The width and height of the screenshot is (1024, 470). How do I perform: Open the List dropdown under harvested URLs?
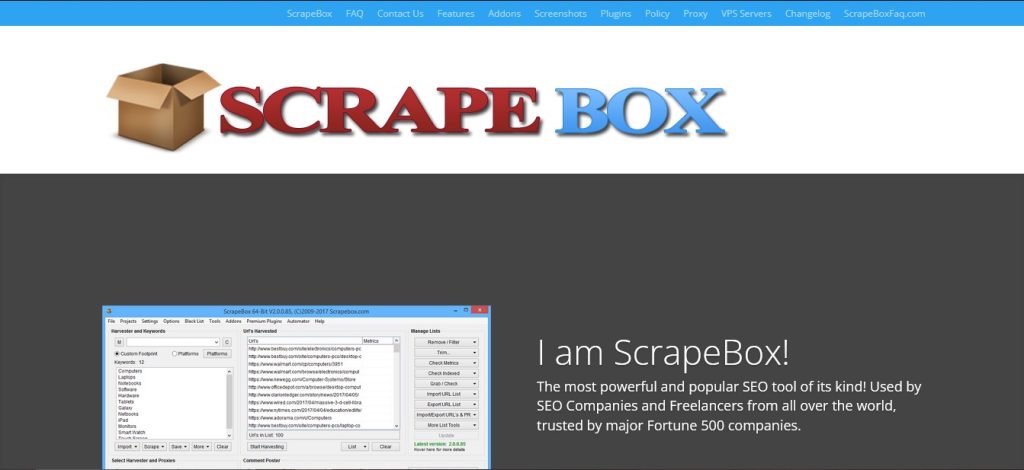click(x=355, y=446)
